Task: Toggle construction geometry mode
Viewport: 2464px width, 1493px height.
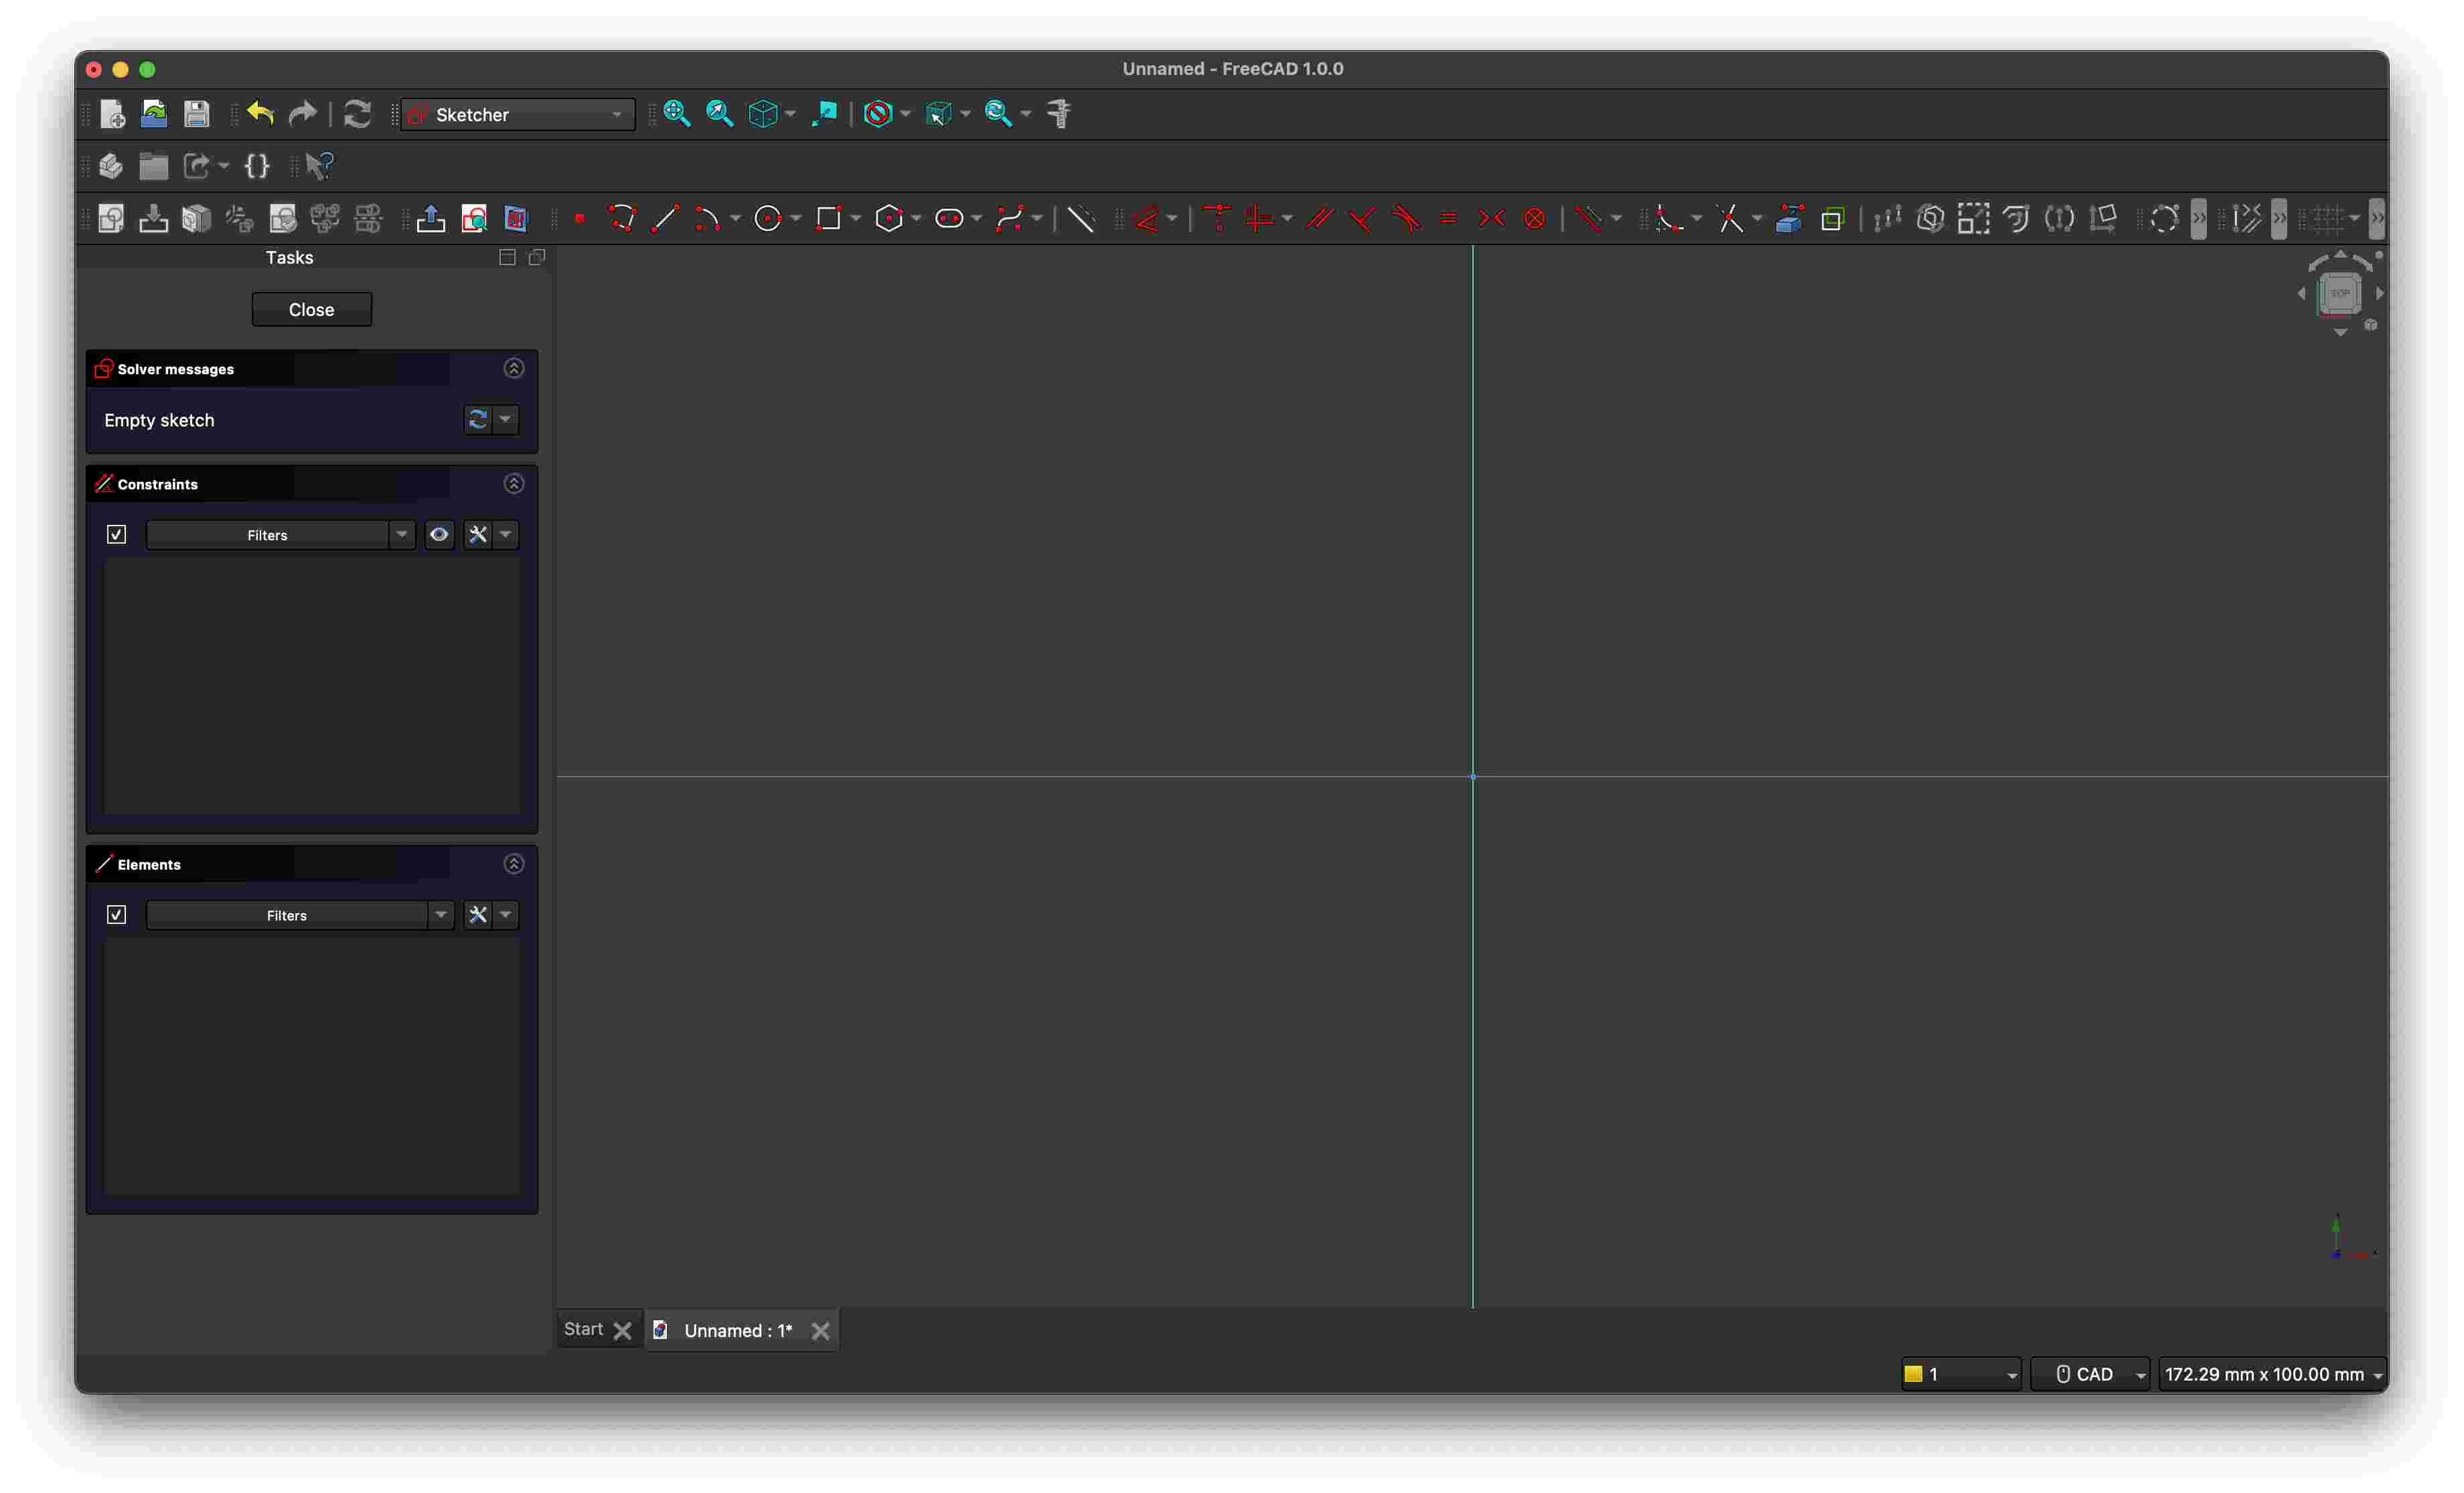Action: pyautogui.click(x=1081, y=218)
